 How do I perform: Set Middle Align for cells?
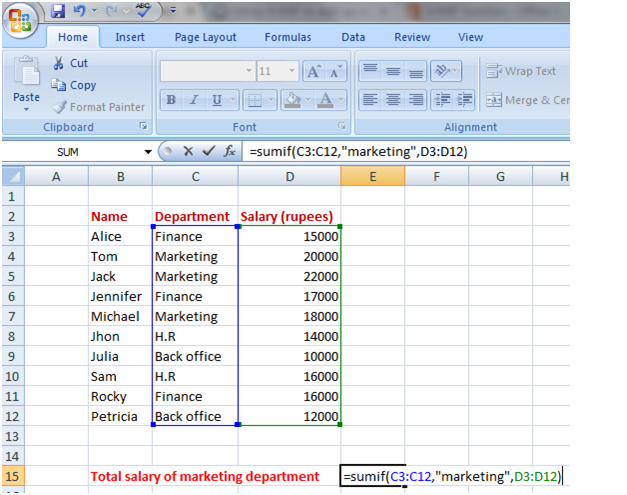[393, 71]
